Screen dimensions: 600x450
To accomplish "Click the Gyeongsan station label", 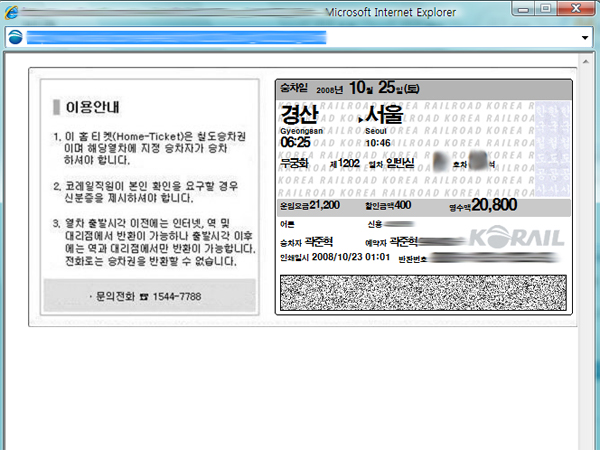I will pyautogui.click(x=302, y=131).
